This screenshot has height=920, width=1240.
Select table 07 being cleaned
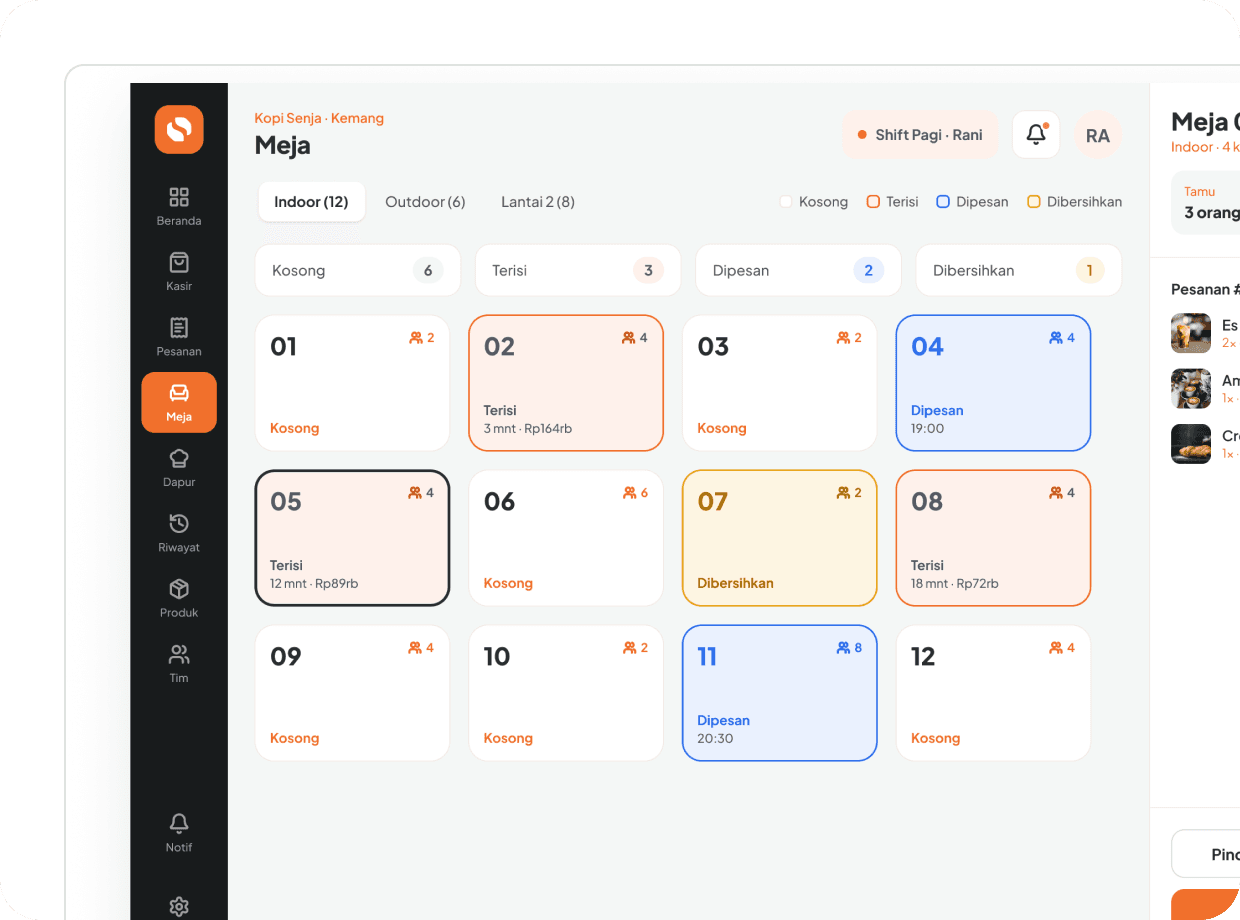point(780,538)
